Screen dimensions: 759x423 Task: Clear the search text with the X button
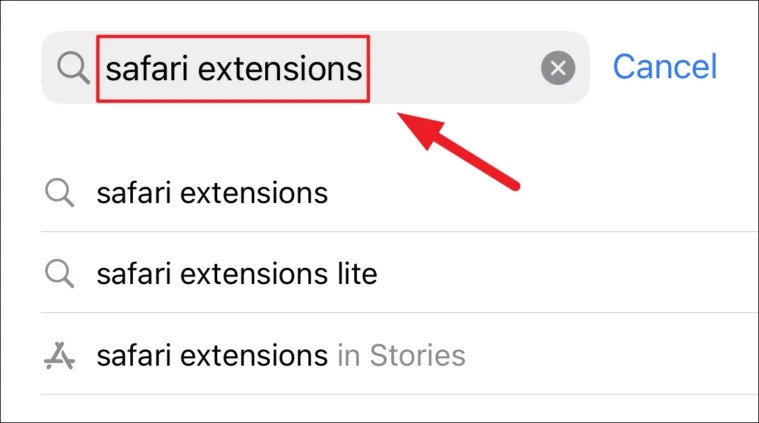point(558,68)
